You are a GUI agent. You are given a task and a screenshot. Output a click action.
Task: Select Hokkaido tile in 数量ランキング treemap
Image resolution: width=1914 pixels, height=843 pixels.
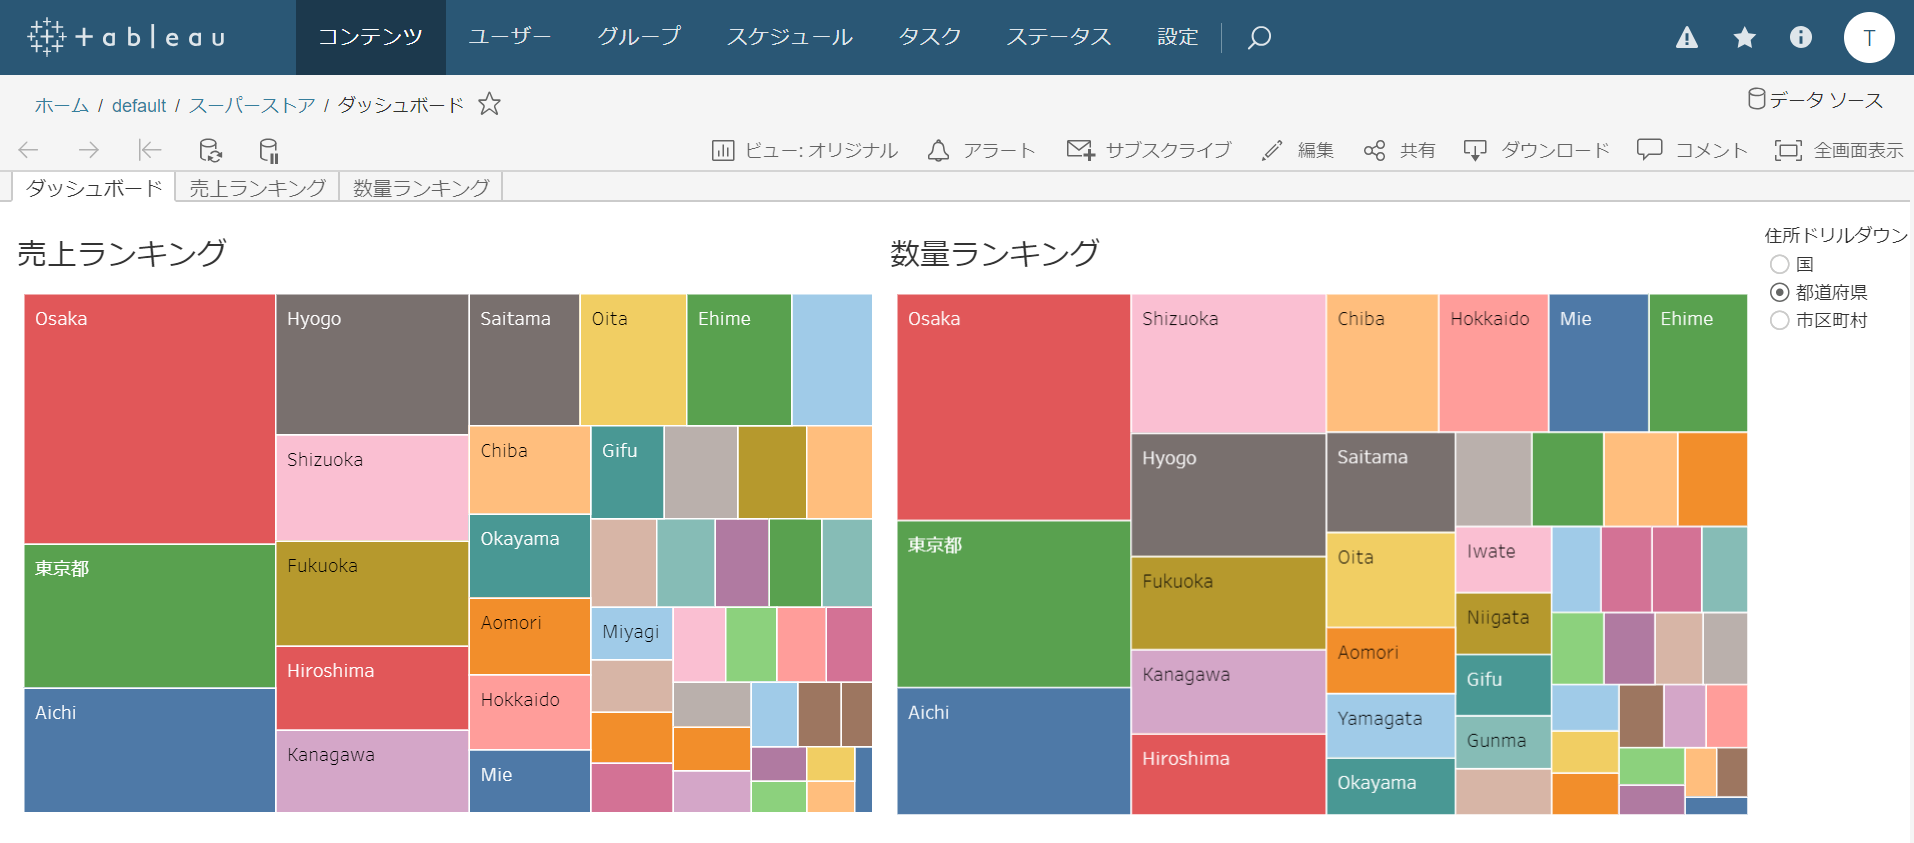point(1493,362)
